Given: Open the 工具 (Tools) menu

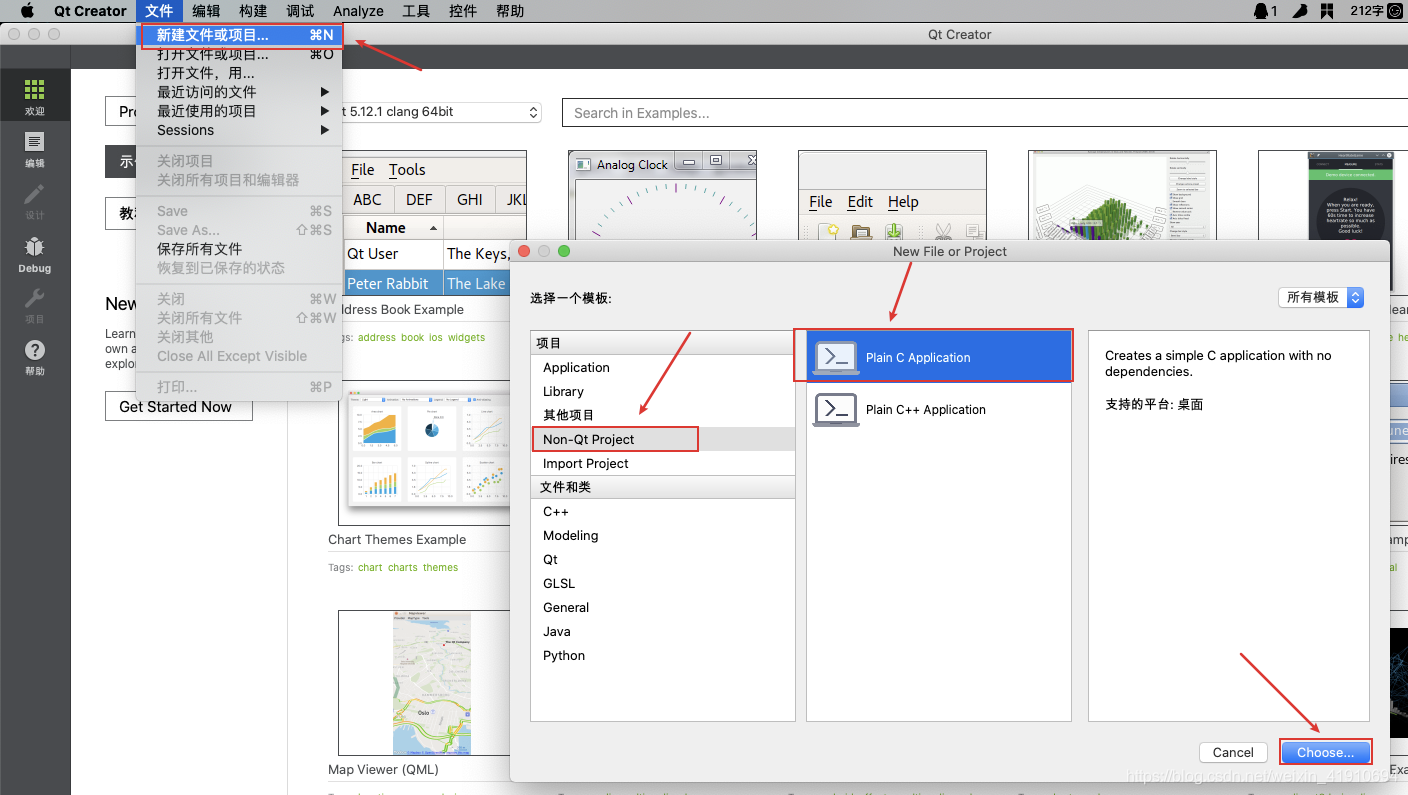Looking at the screenshot, I should tap(416, 11).
